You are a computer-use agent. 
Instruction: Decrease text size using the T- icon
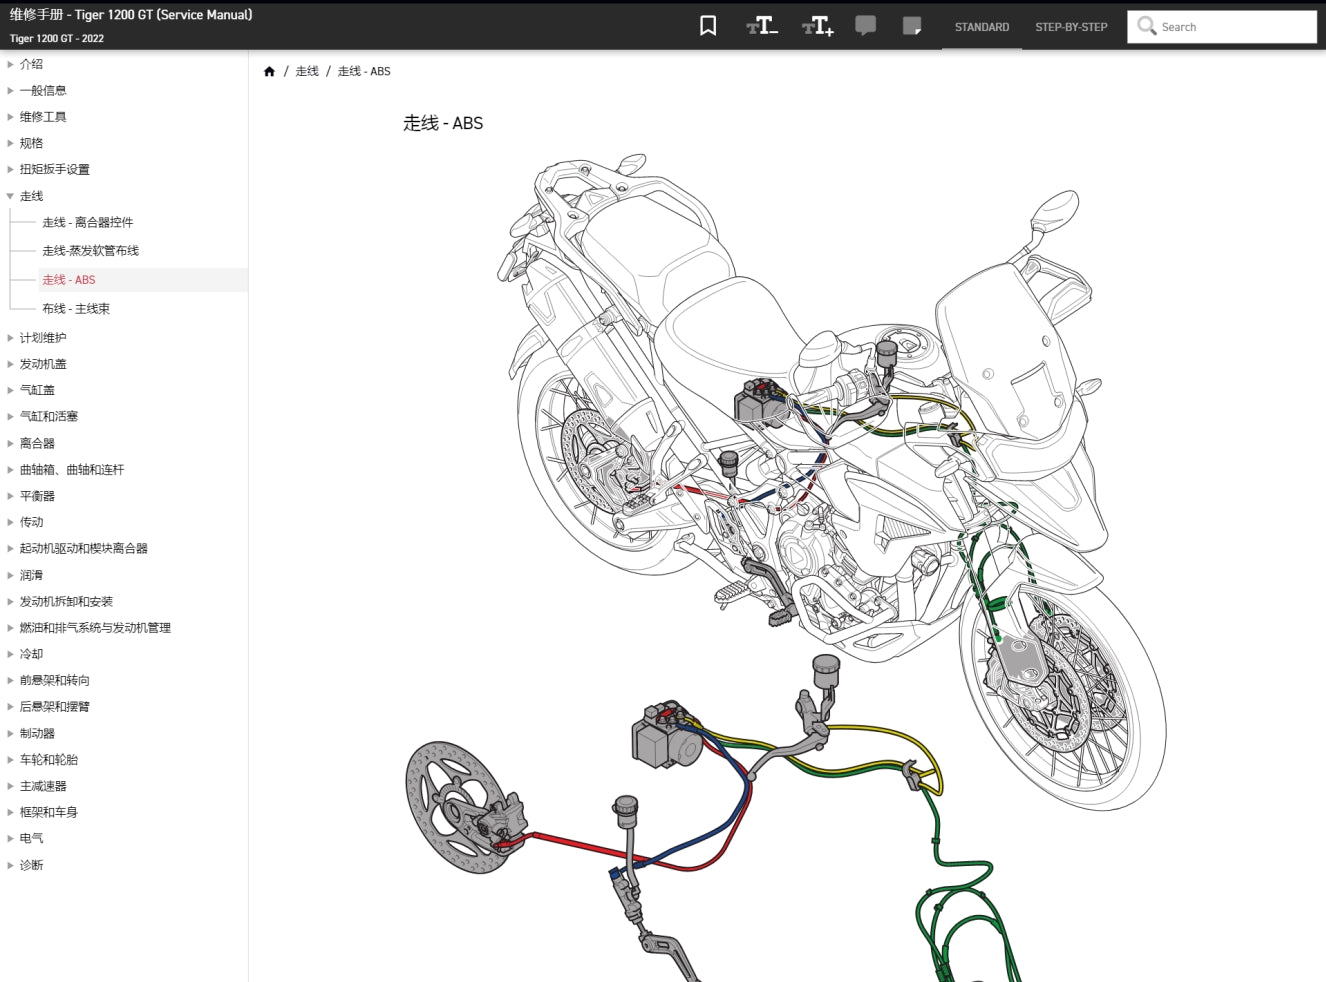[761, 26]
